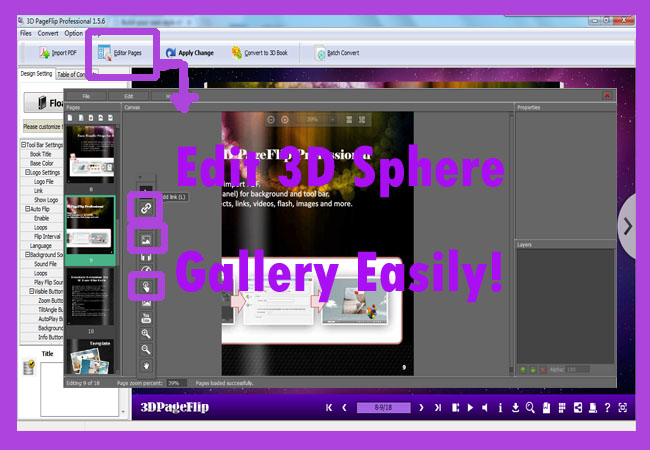Click the search magnifier in flipbook bar
The width and height of the screenshot is (650, 450).
click(530, 408)
